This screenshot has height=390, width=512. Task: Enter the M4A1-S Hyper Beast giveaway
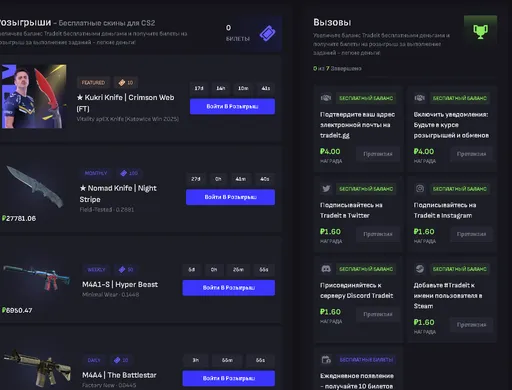(x=229, y=288)
